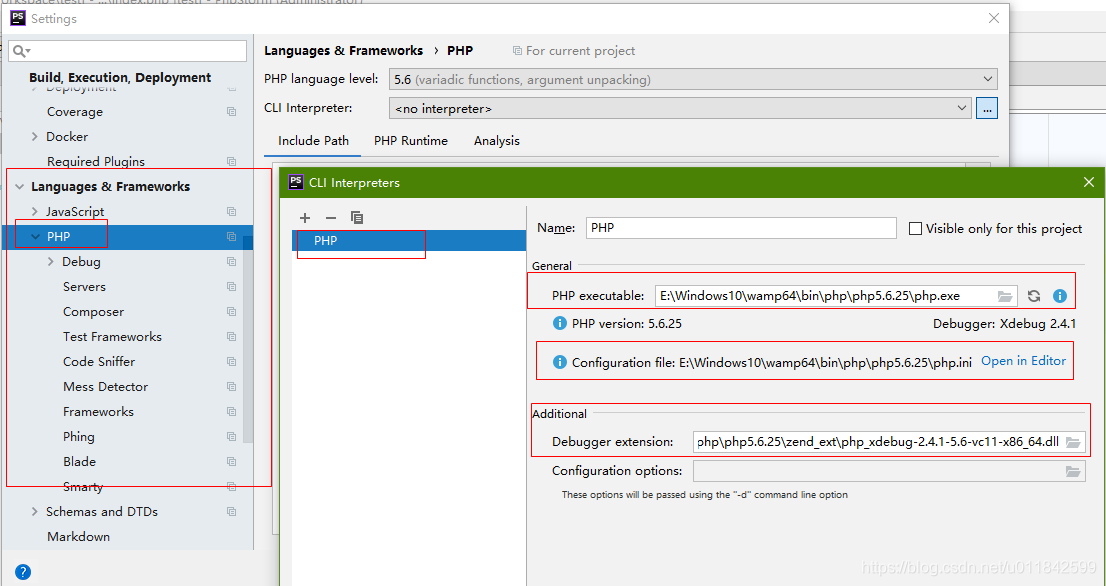Collapse Languages & Frameworks section

[19, 187]
